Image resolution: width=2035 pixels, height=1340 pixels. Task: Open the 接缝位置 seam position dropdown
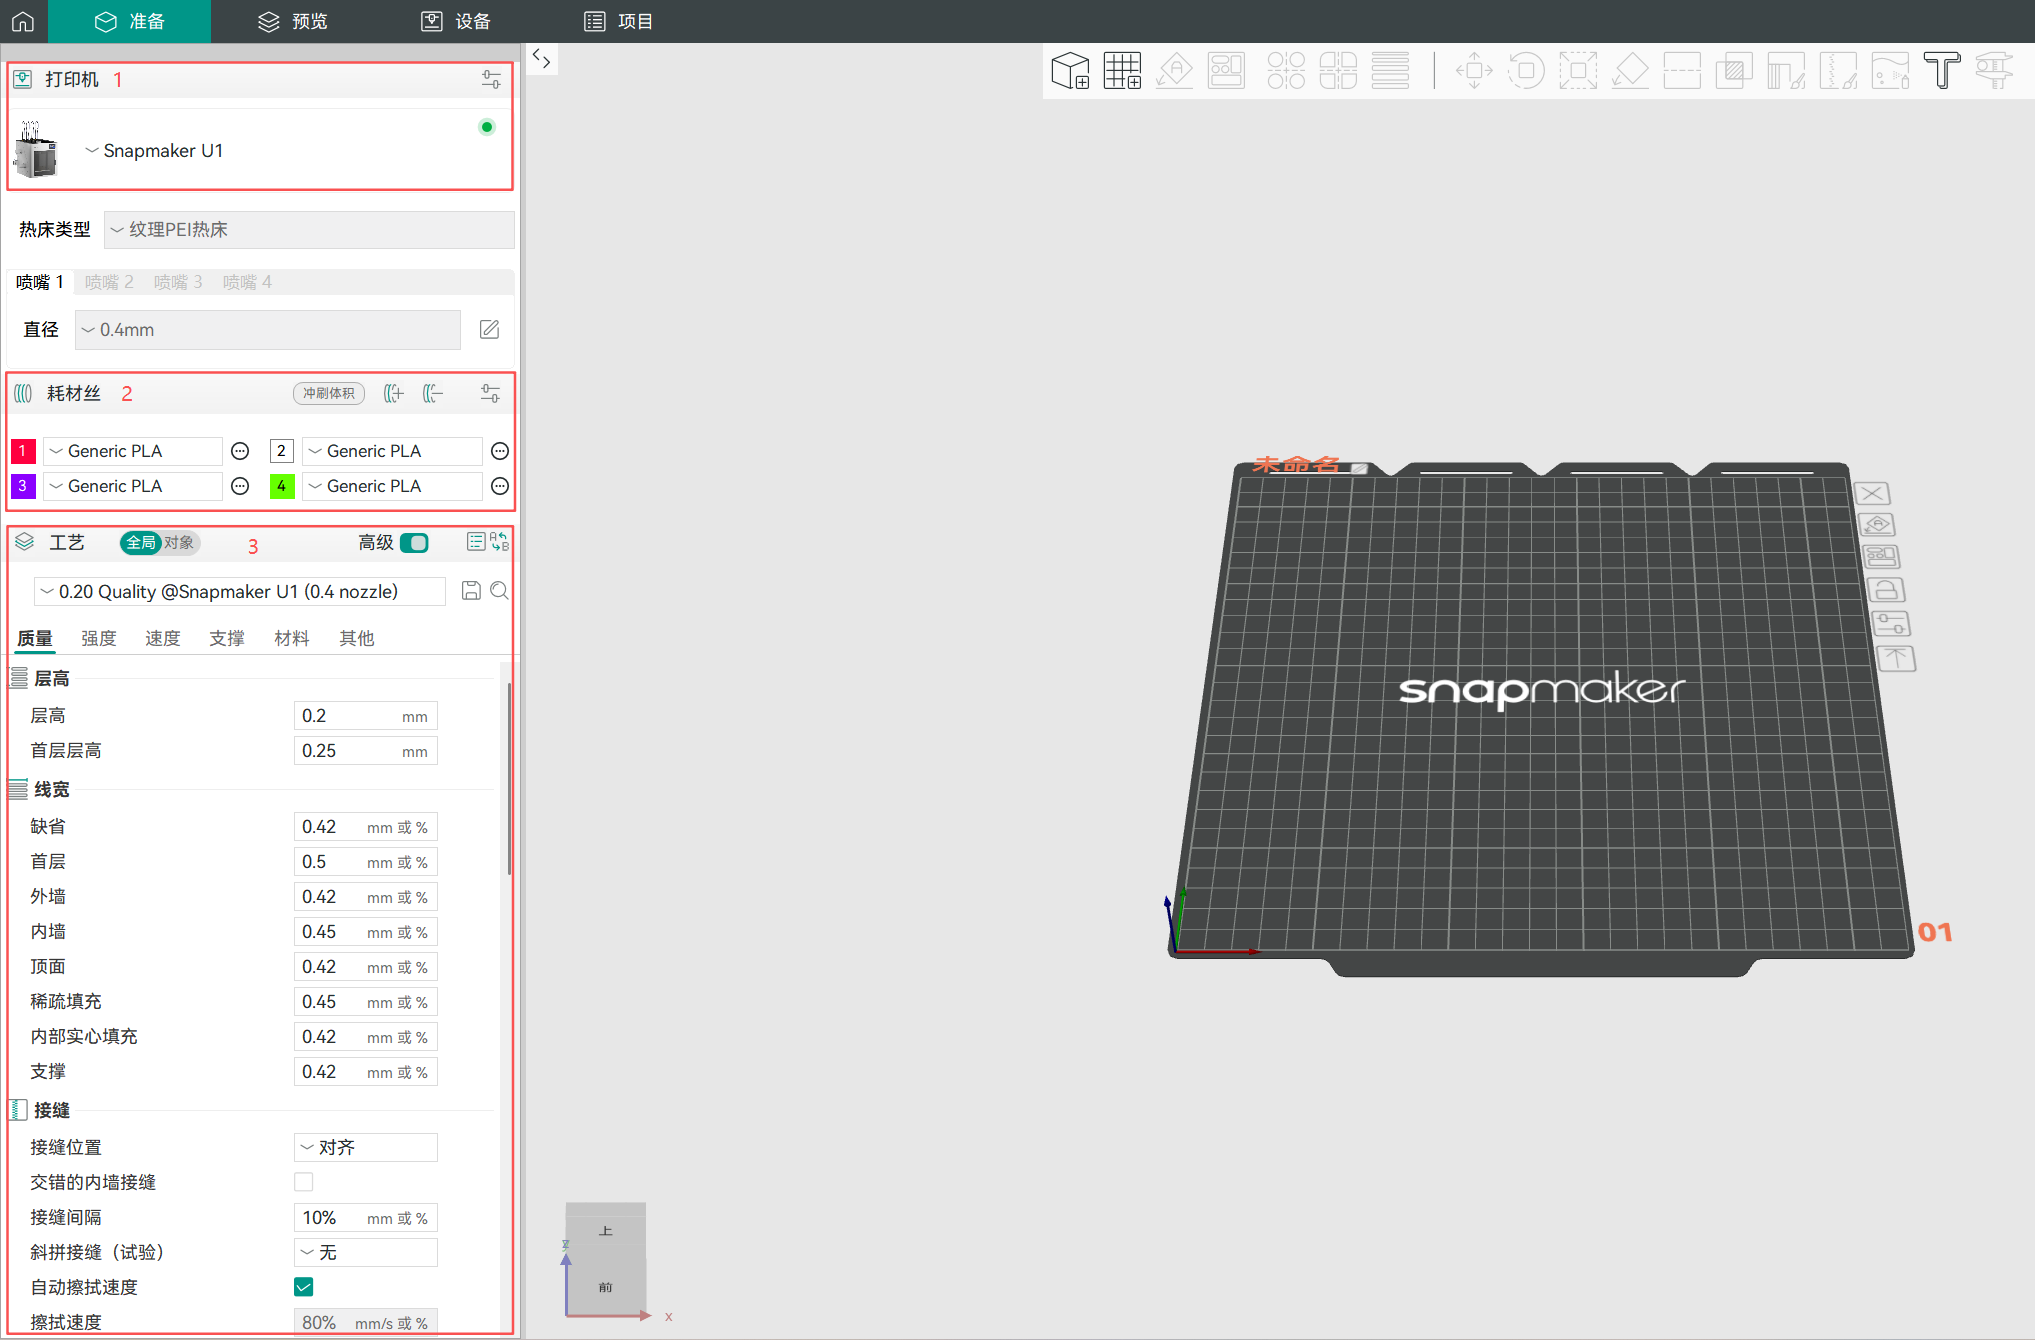click(x=366, y=1147)
